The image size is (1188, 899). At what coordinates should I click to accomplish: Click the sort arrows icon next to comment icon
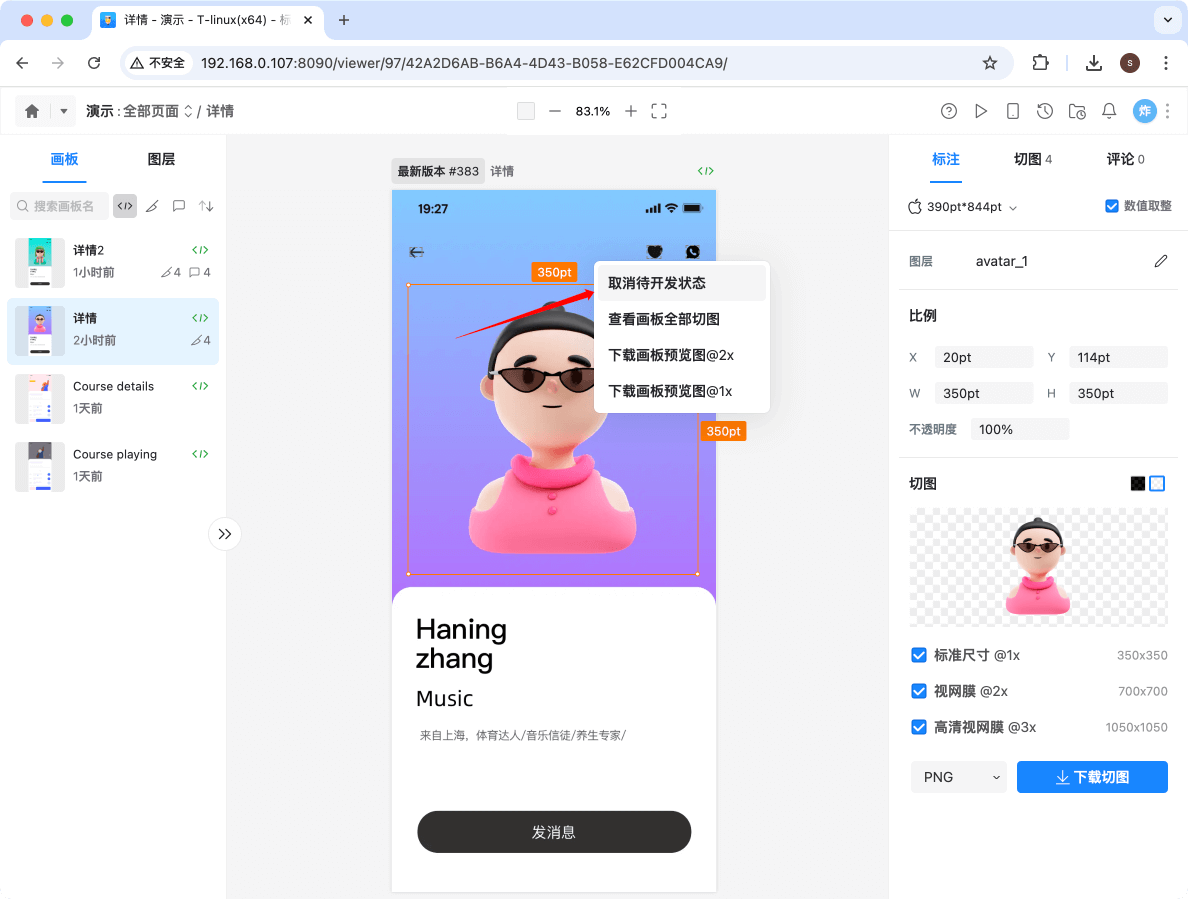coord(204,205)
